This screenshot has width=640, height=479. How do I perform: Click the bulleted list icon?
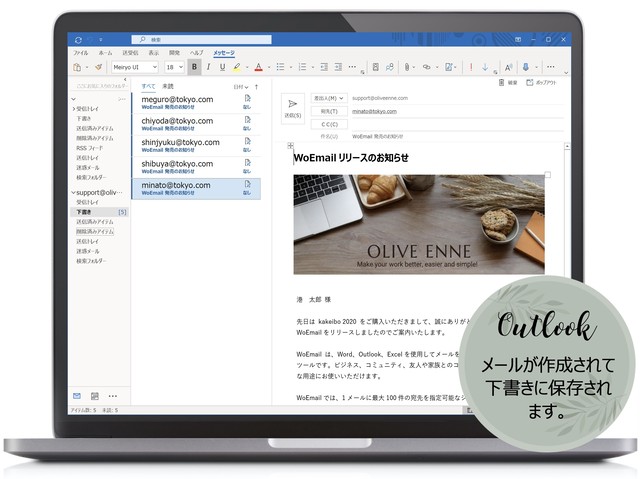point(280,67)
